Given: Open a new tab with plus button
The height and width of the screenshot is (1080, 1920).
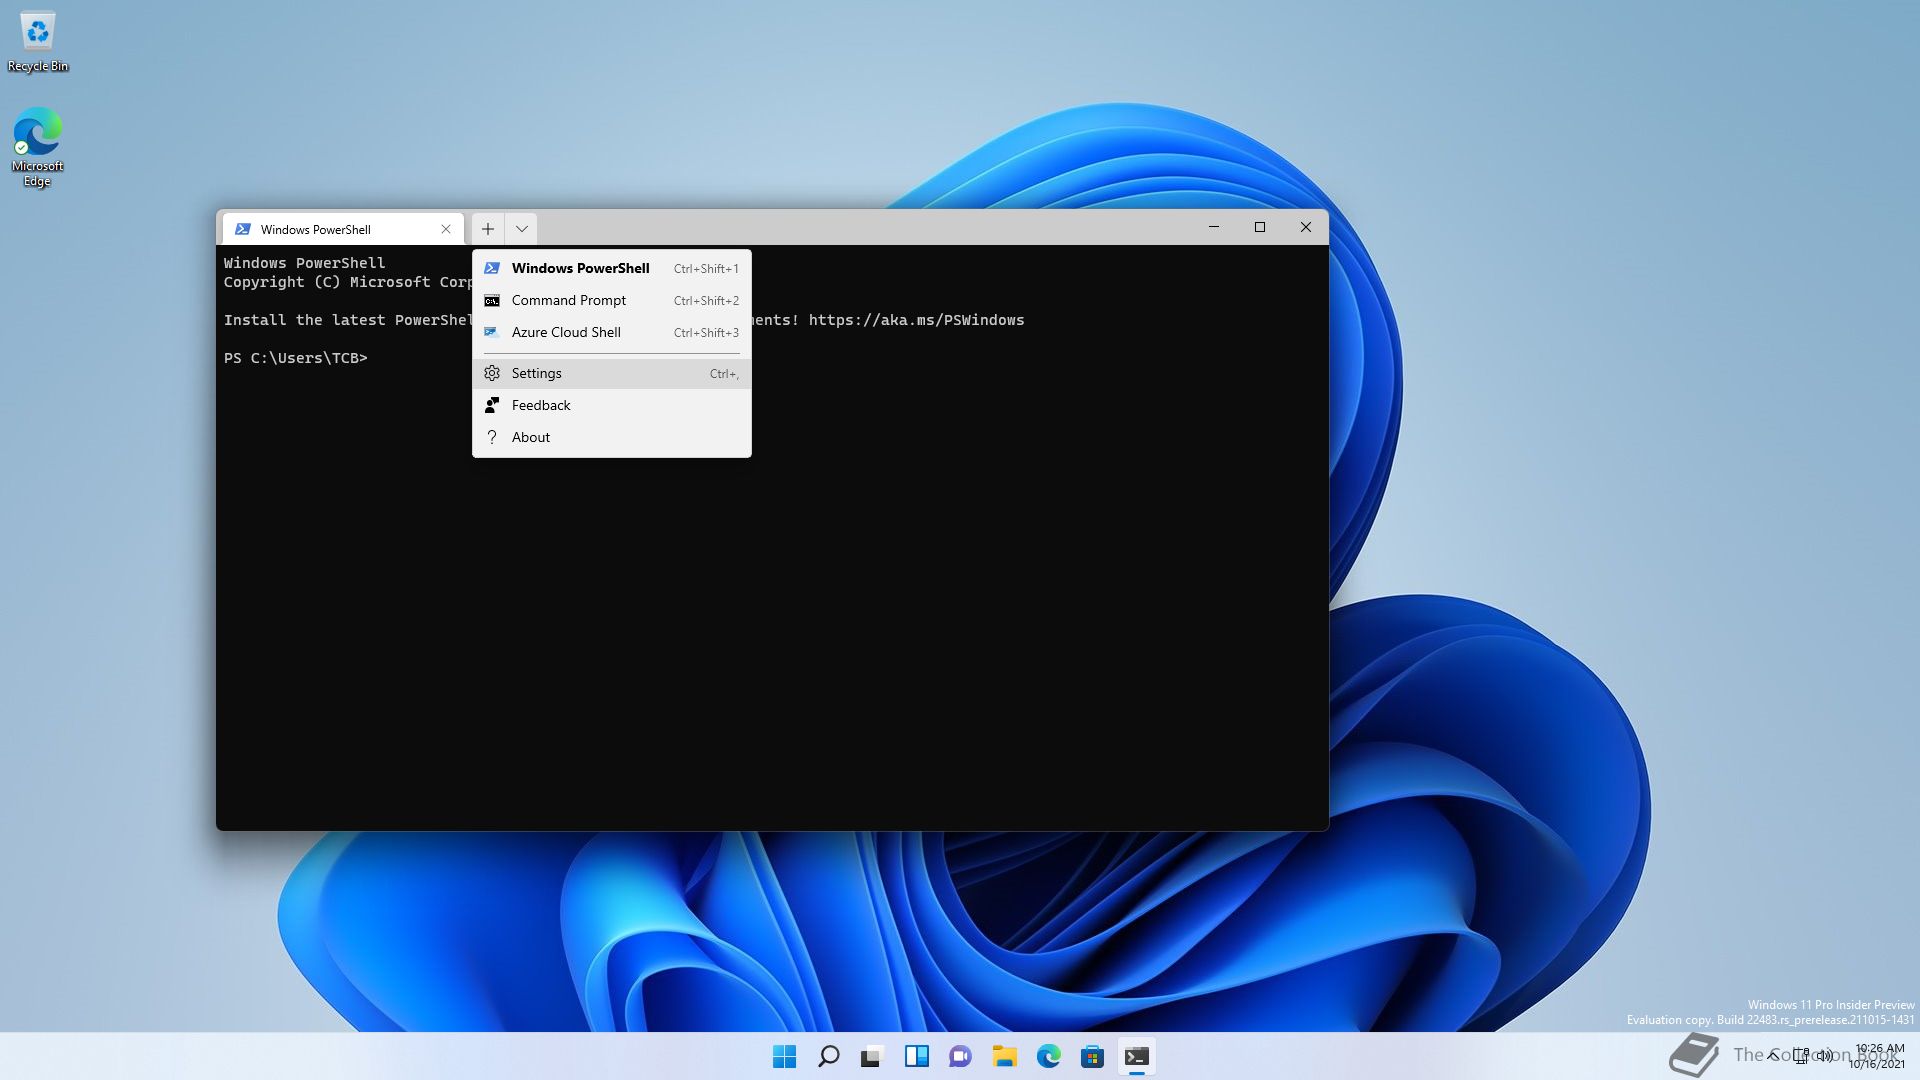Looking at the screenshot, I should (488, 229).
